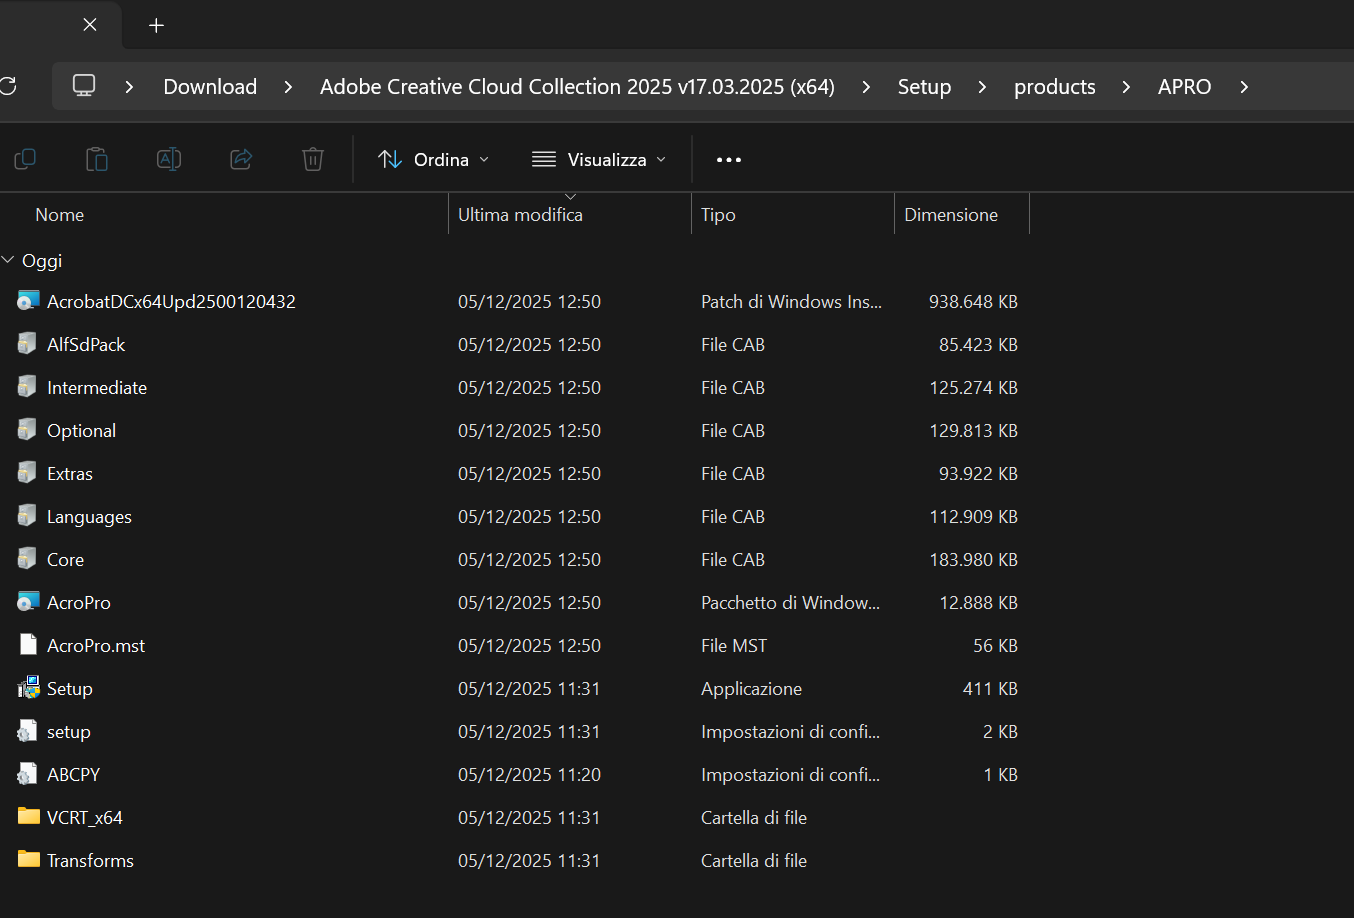1354x918 pixels.
Task: Select the VCRT_x64 folder
Action: pyautogui.click(x=85, y=818)
